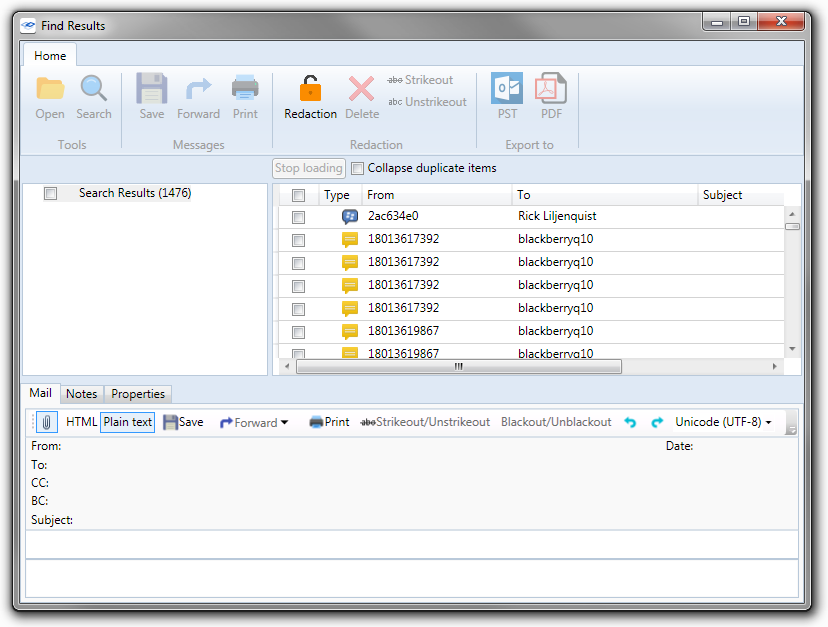Enable Collapse duplicate items checkbox

358,169
